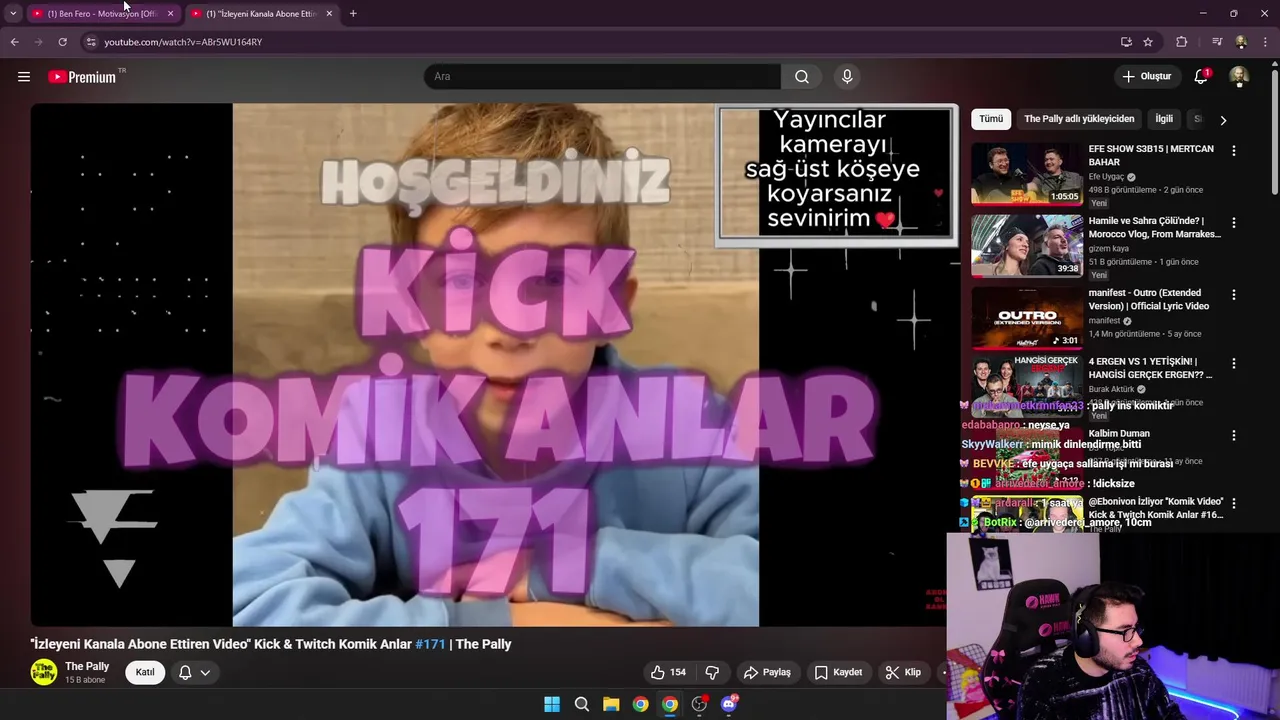Open Windows Start menu
The image size is (1280, 720).
pos(552,704)
